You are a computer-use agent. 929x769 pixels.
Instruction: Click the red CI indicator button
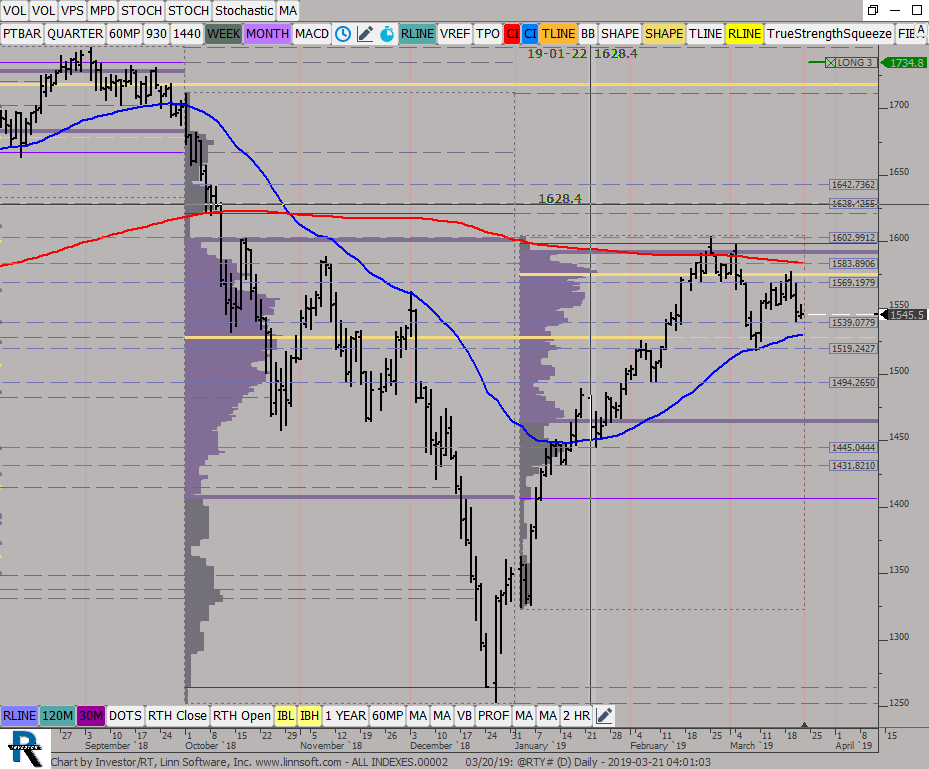tap(512, 33)
